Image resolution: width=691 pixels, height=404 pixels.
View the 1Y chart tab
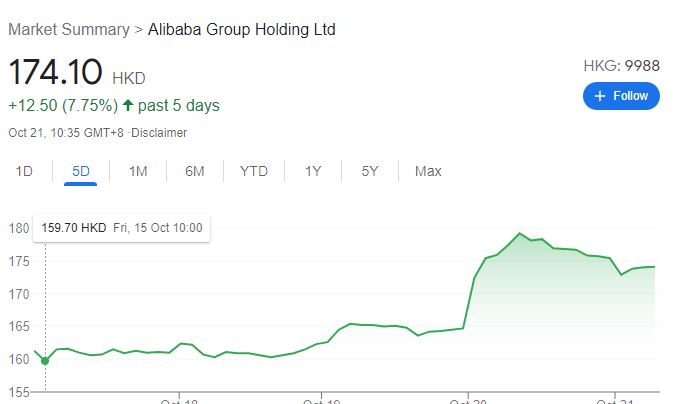pyautogui.click(x=313, y=171)
